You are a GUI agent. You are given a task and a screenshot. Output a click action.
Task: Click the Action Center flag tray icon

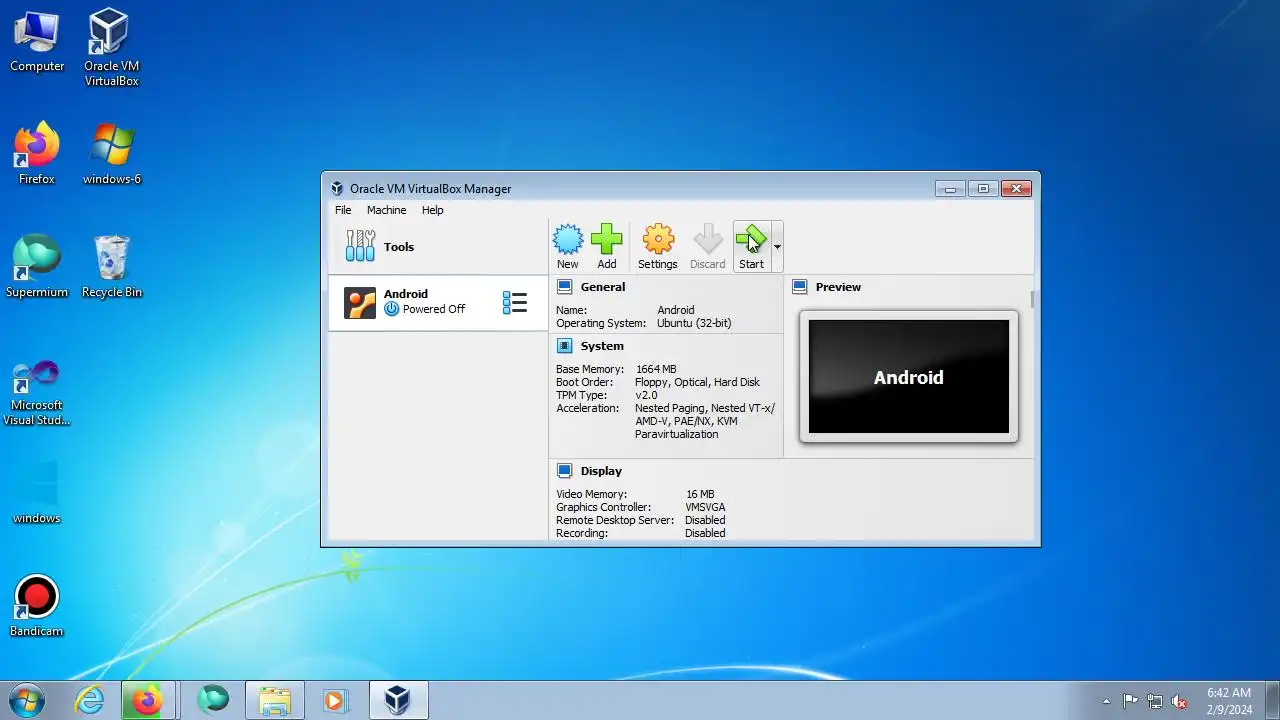tap(1130, 701)
